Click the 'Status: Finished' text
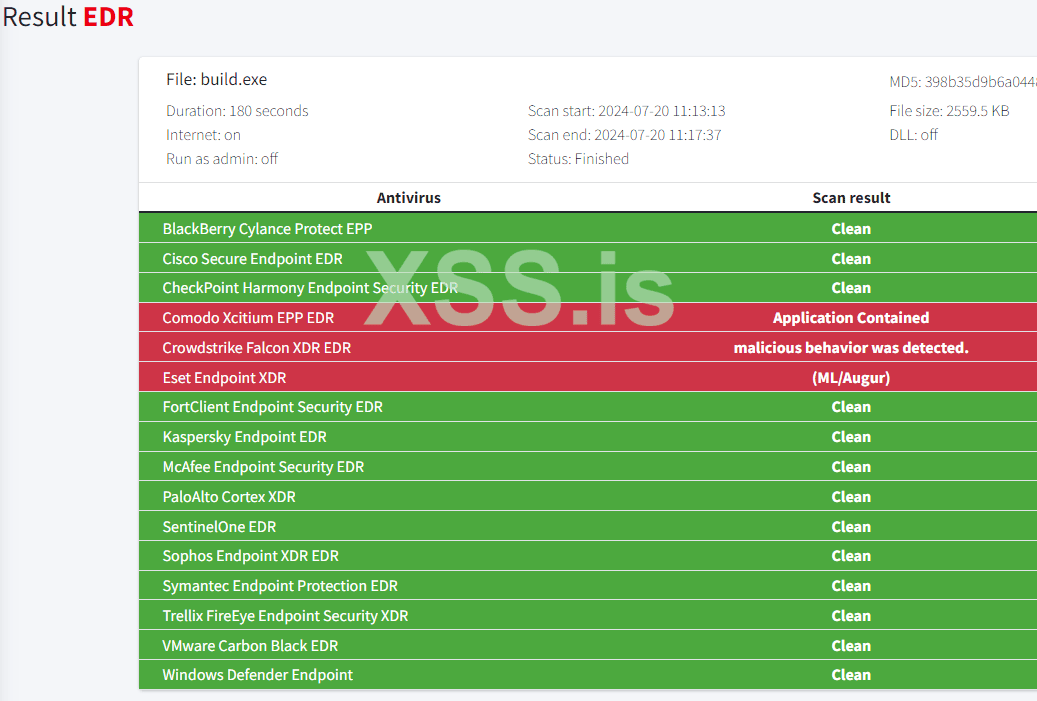 click(x=578, y=159)
